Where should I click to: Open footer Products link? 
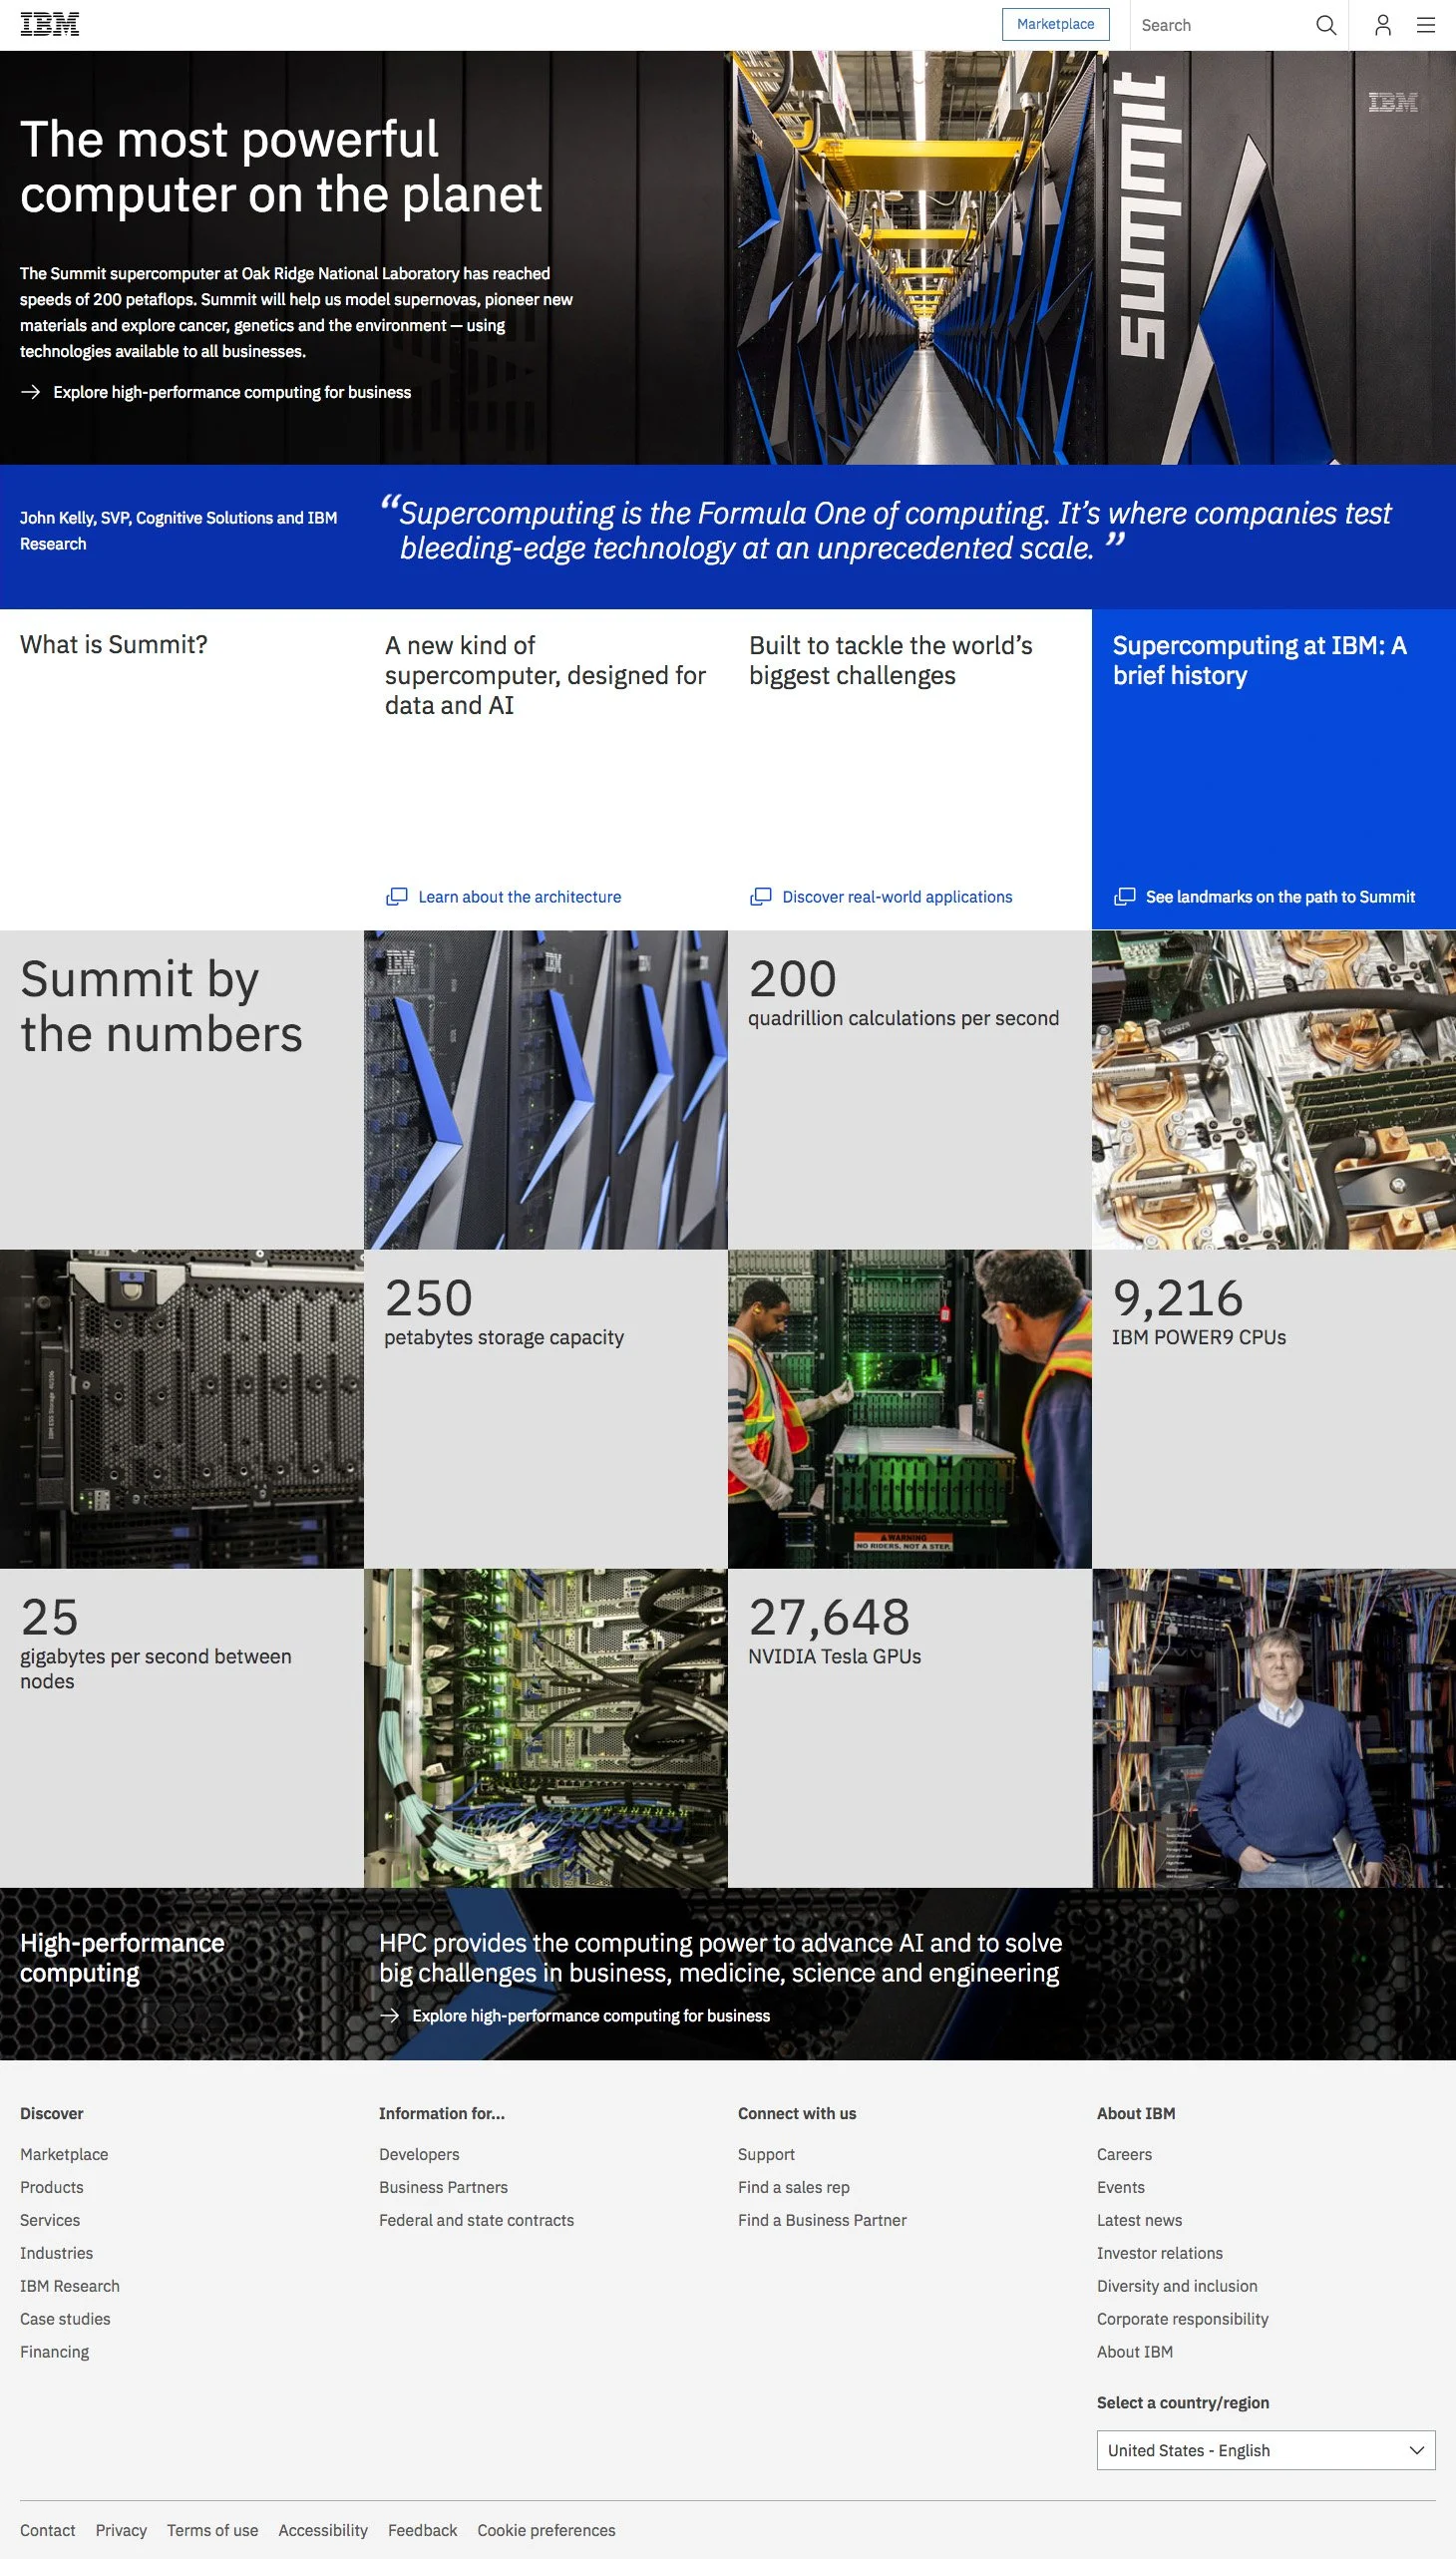(52, 2187)
